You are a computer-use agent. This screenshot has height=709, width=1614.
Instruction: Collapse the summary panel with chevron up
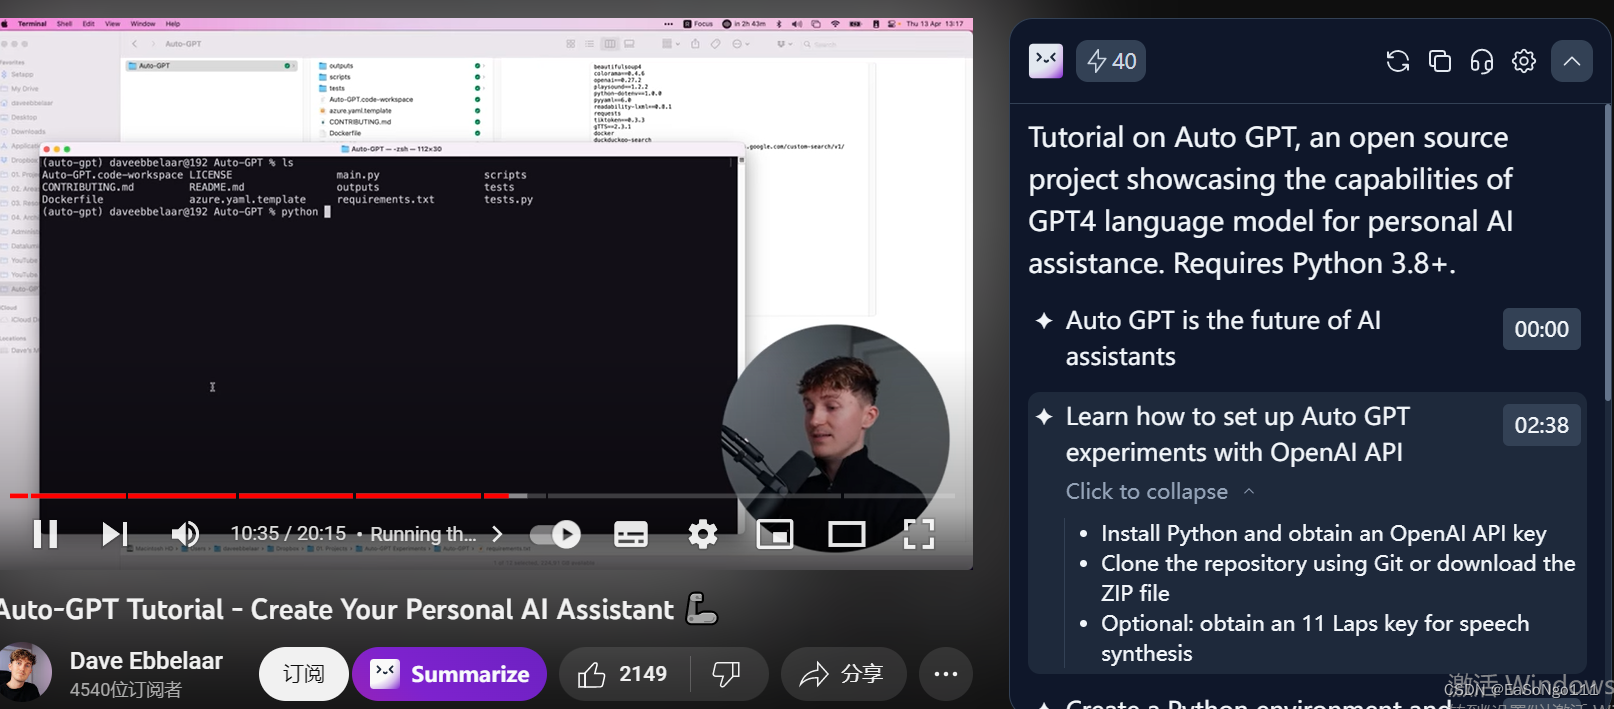[x=1572, y=61]
